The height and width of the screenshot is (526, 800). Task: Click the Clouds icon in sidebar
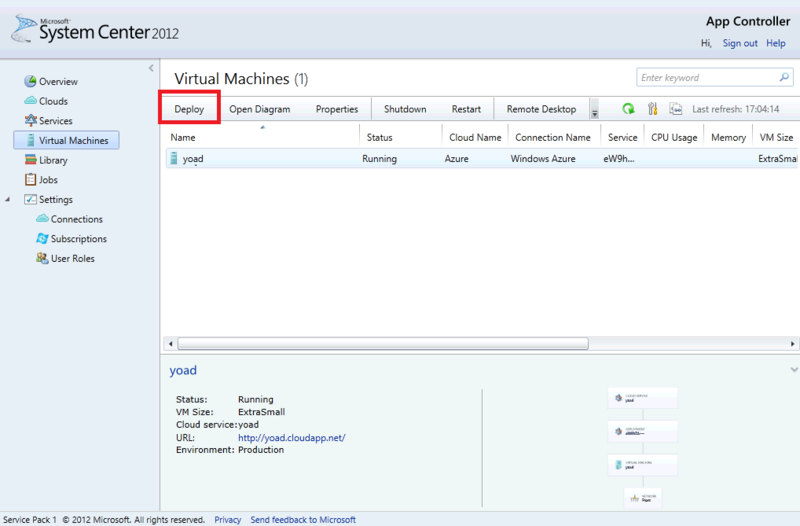click(x=31, y=101)
